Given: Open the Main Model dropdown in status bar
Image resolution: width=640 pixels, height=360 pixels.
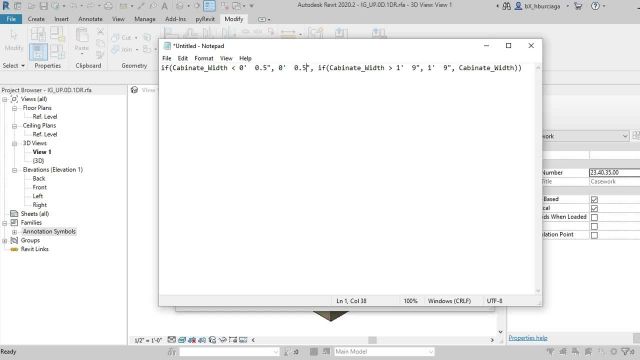Looking at the screenshot, I should (x=384, y=351).
